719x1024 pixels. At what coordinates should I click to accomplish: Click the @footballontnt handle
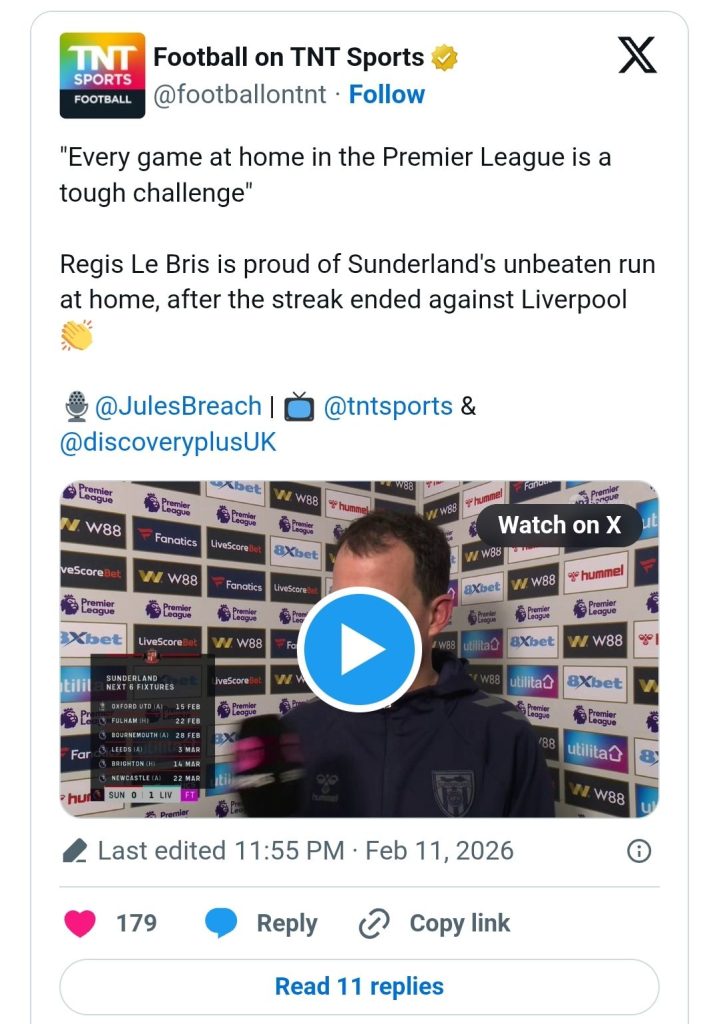click(x=240, y=94)
